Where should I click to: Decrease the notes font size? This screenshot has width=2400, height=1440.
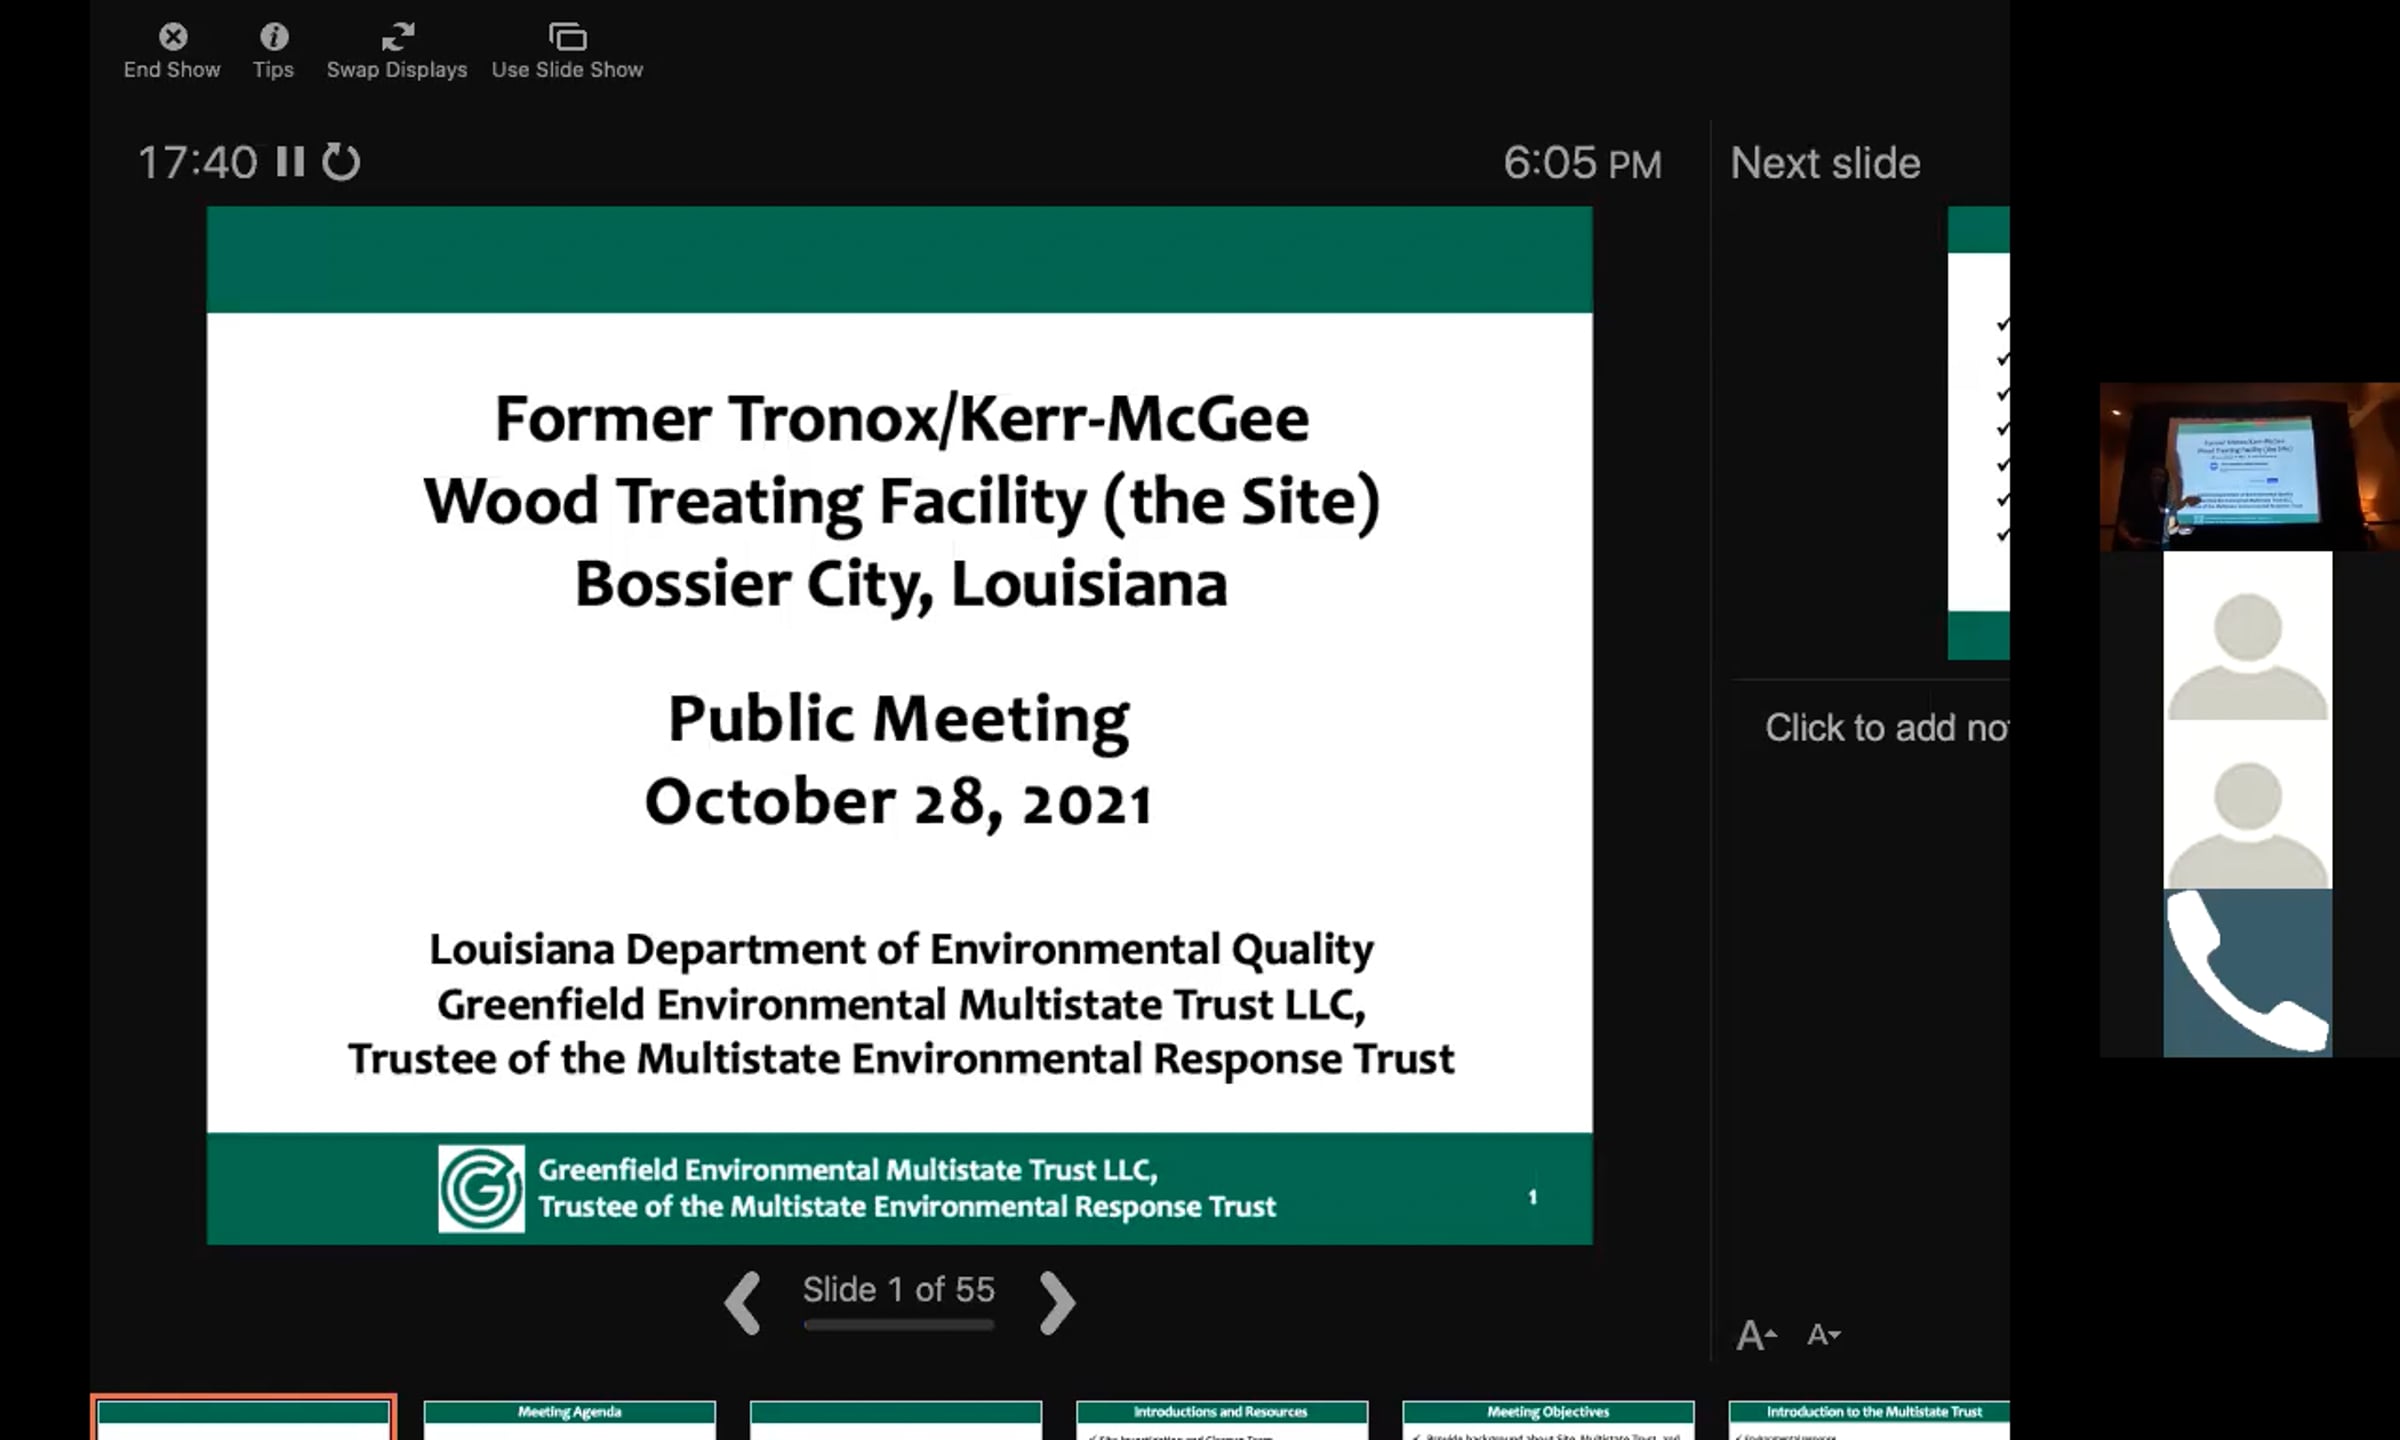[1824, 1334]
